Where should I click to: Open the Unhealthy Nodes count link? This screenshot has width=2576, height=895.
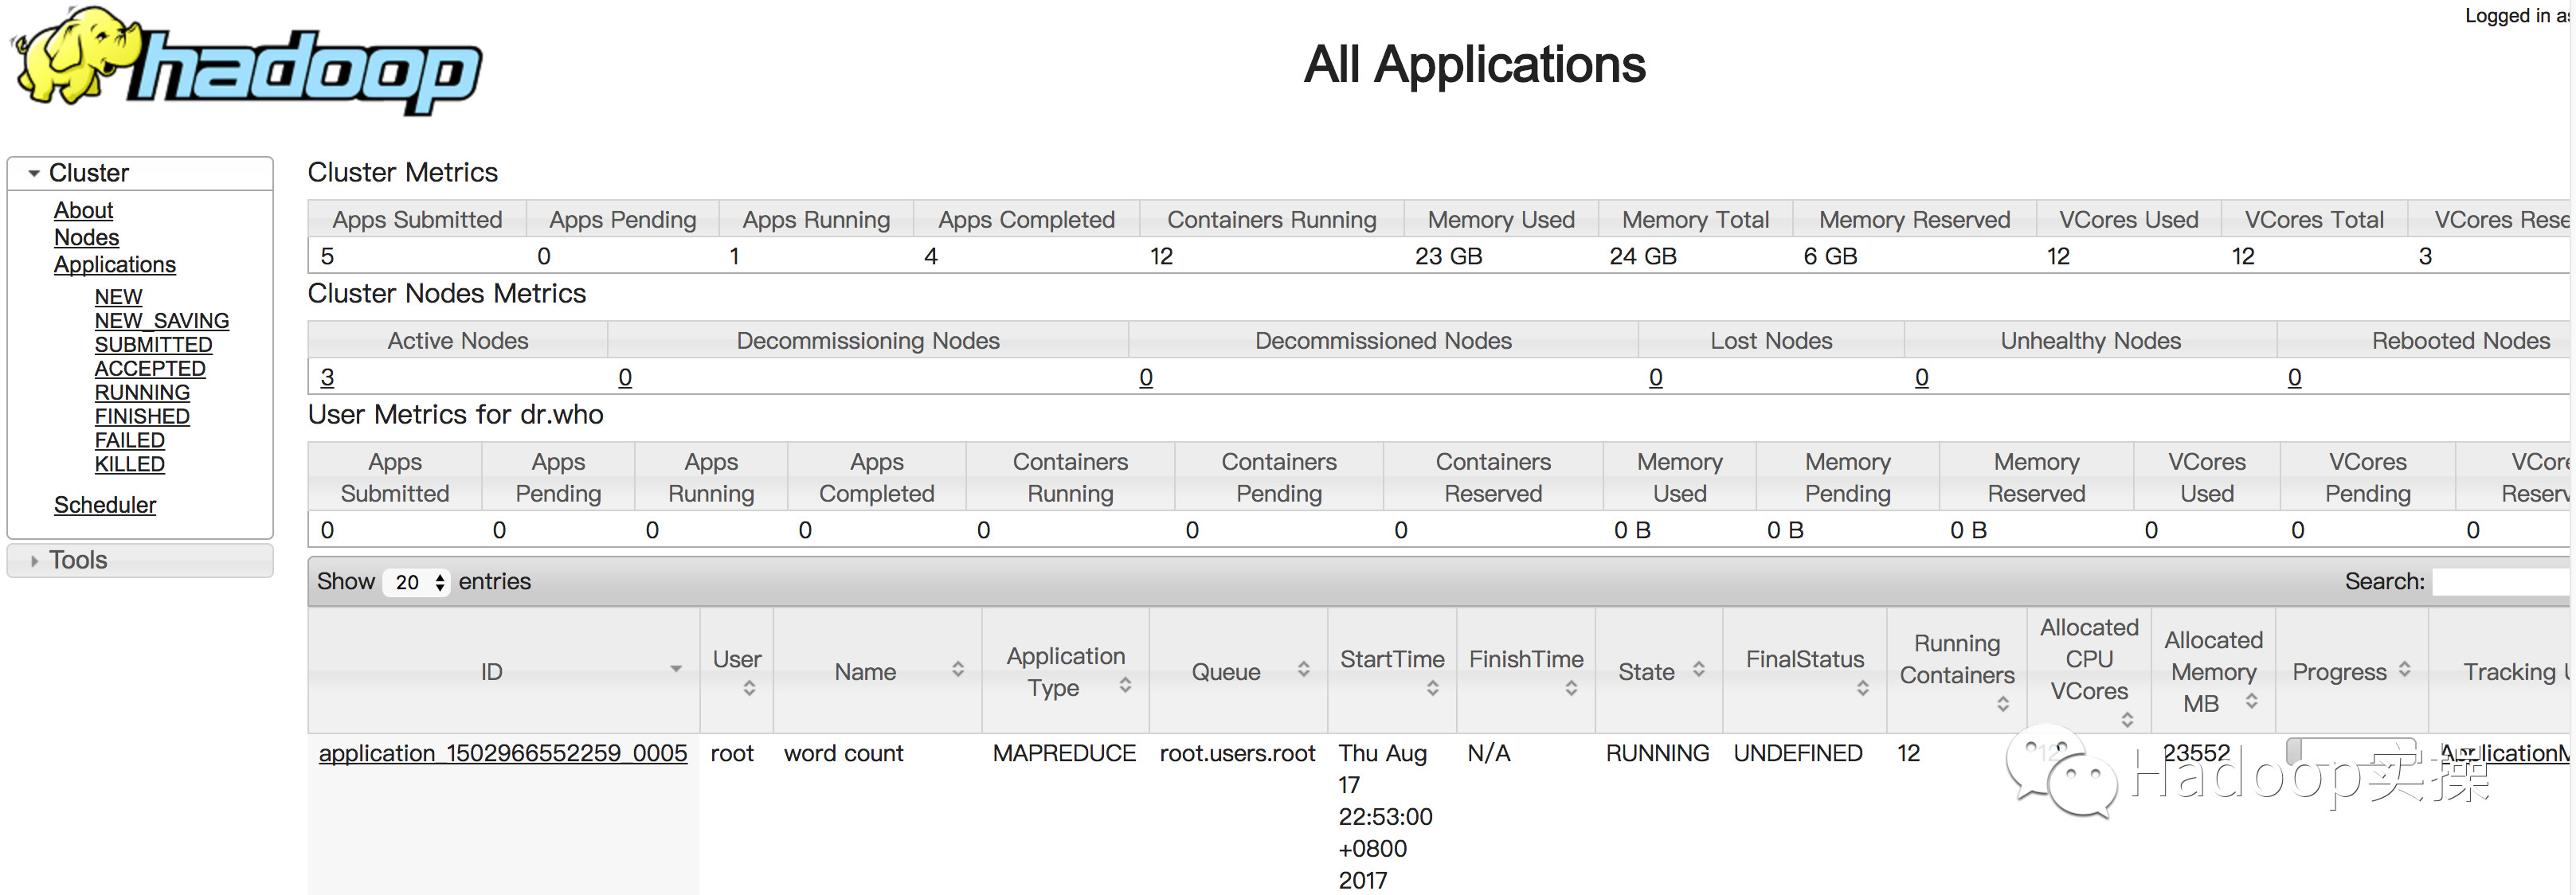tap(1922, 377)
